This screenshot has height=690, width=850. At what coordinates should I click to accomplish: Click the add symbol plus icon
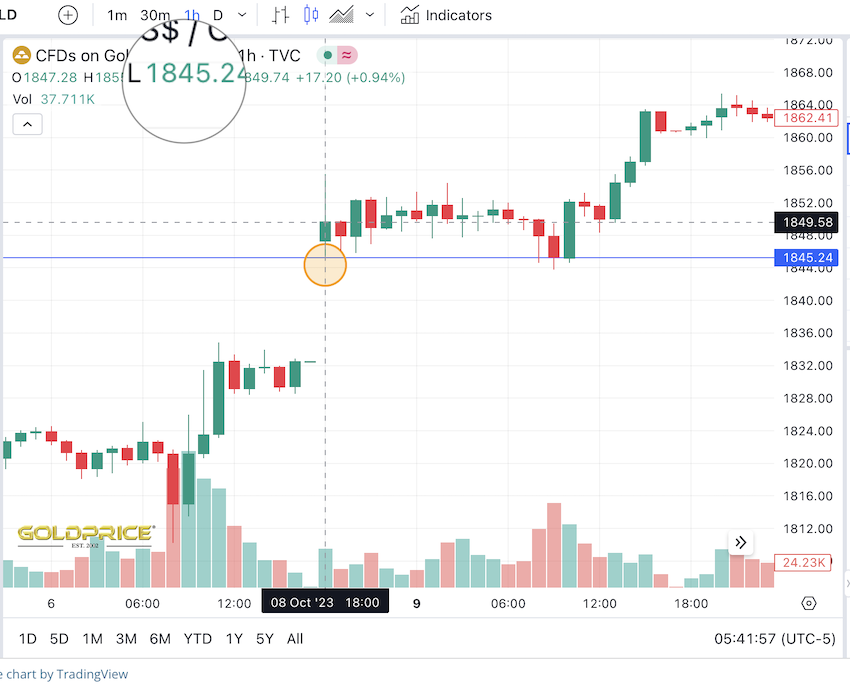(67, 15)
